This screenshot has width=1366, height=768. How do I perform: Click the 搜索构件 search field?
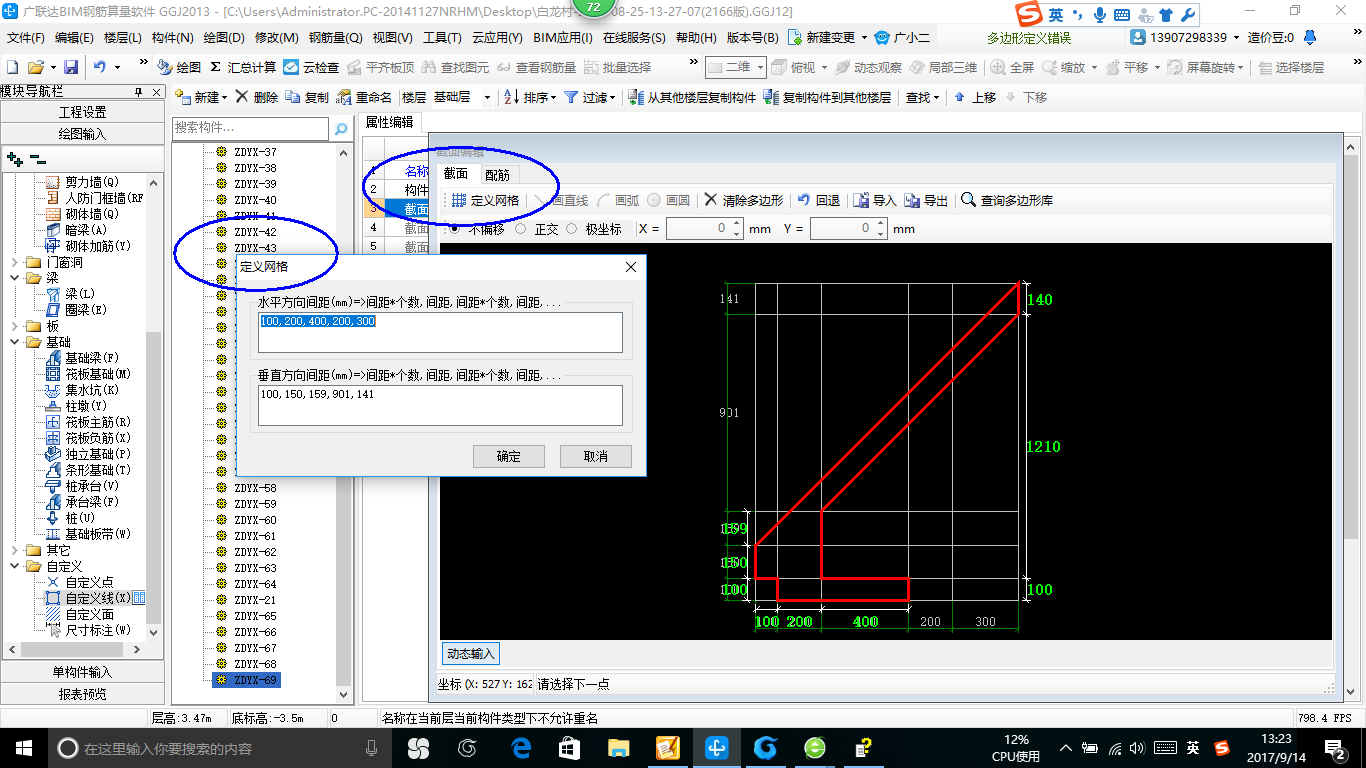(250, 128)
